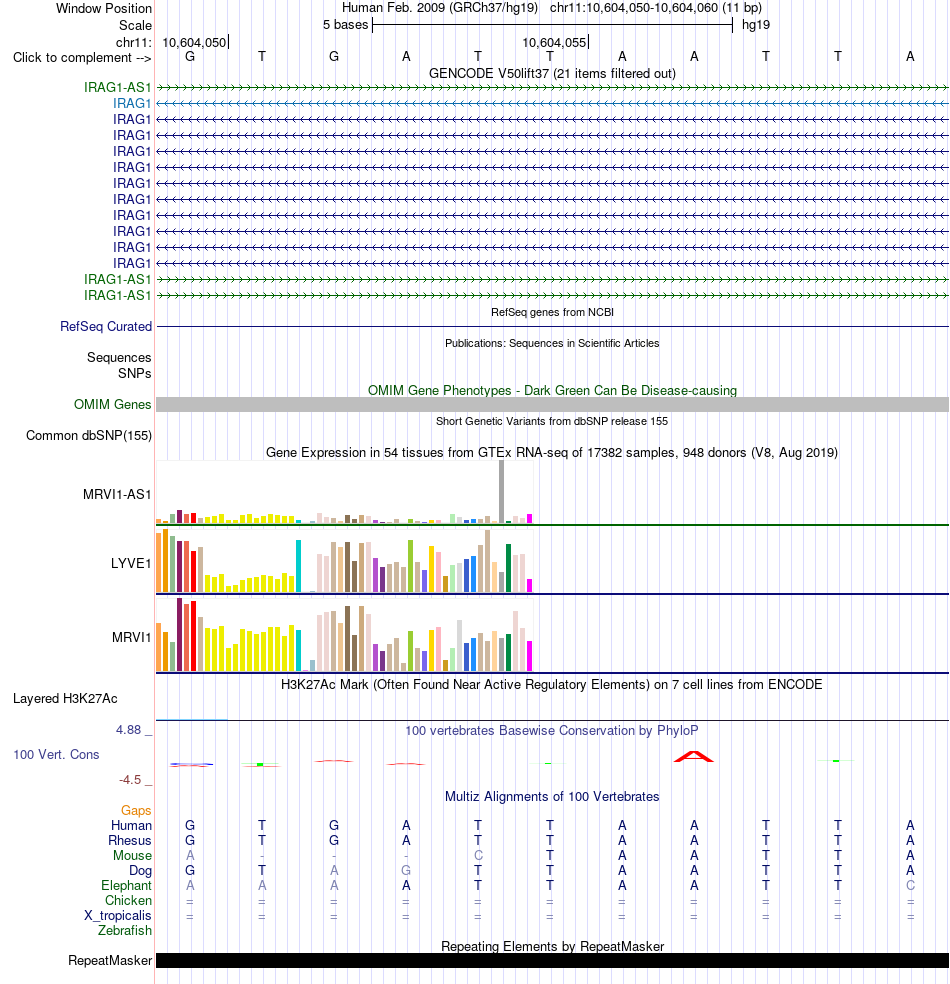Click the gray OMIM Genes item bar
This screenshot has width=950, height=984.
coord(552,404)
